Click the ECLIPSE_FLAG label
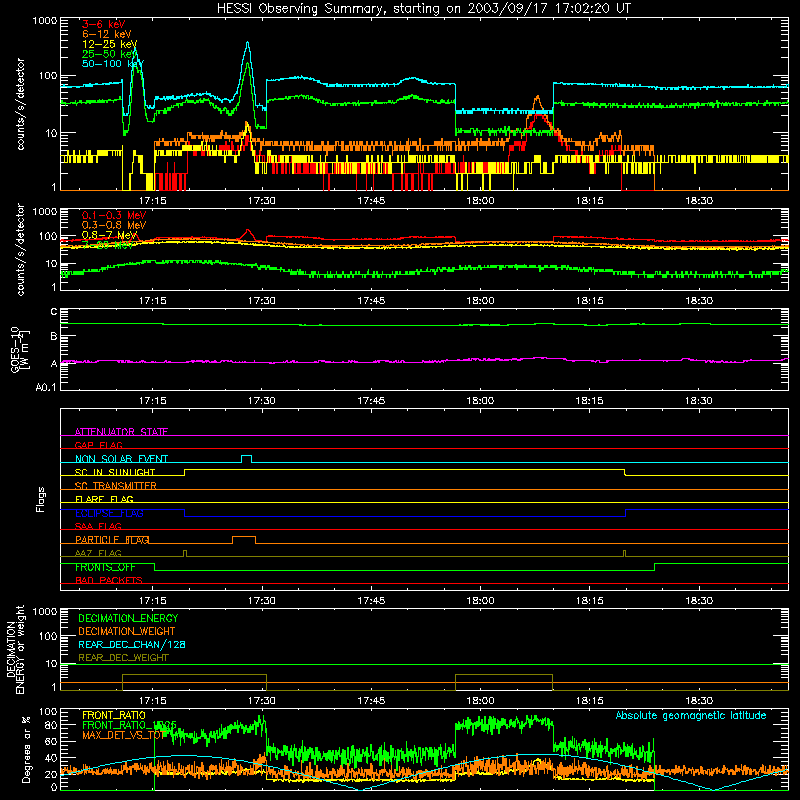800x800 pixels. (109, 513)
